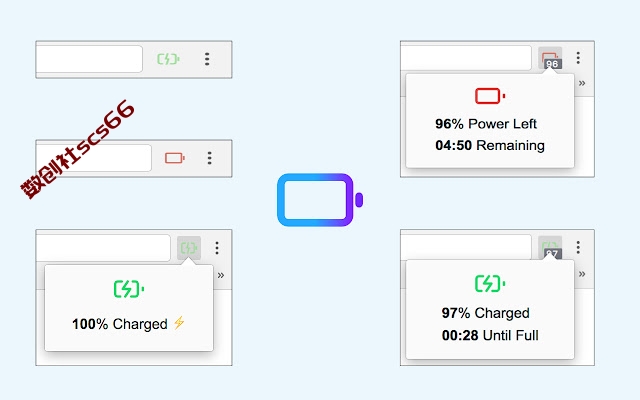The image size is (640, 400).
Task: Click the 00:28 Until Full text
Action: tap(490, 335)
